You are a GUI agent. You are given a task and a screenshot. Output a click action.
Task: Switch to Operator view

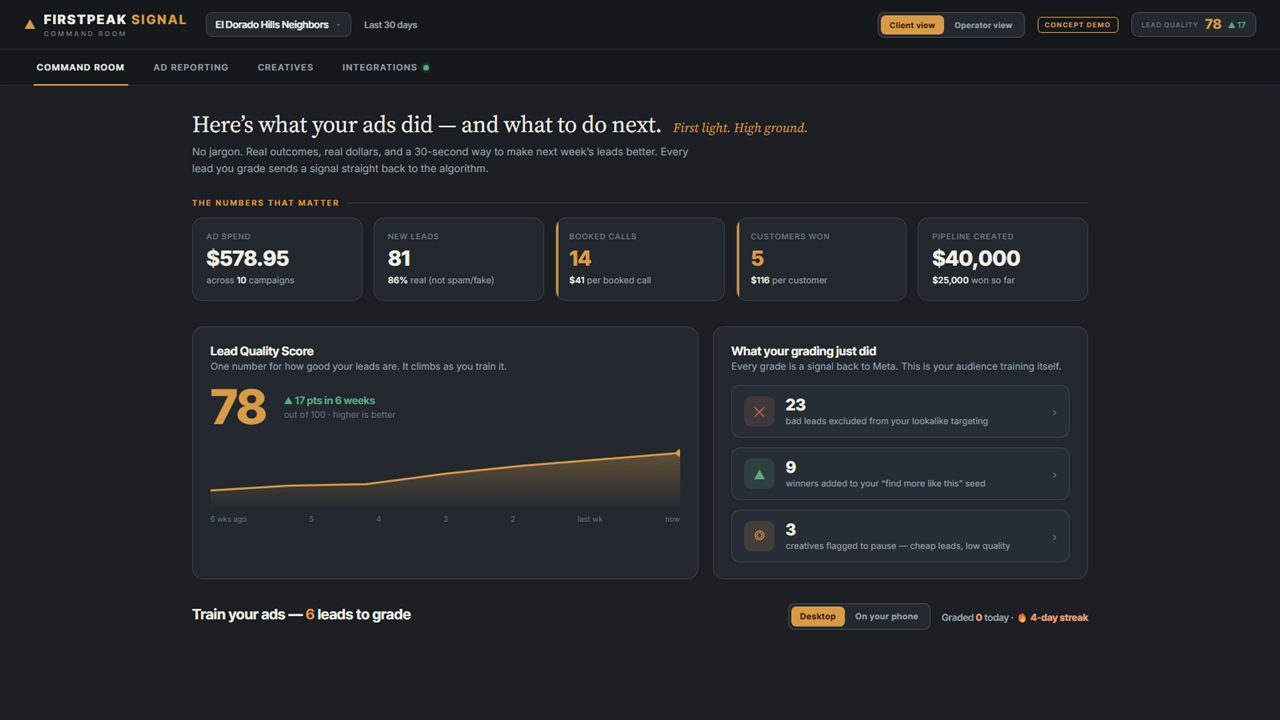983,25
